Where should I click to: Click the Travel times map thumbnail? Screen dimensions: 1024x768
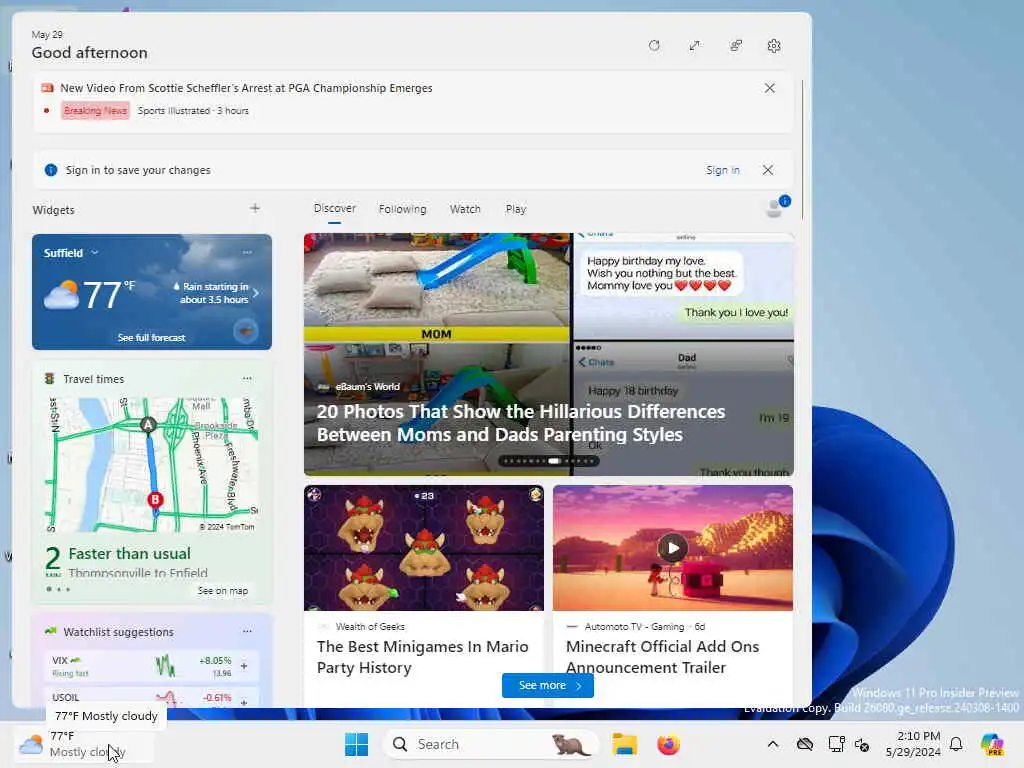click(x=152, y=464)
